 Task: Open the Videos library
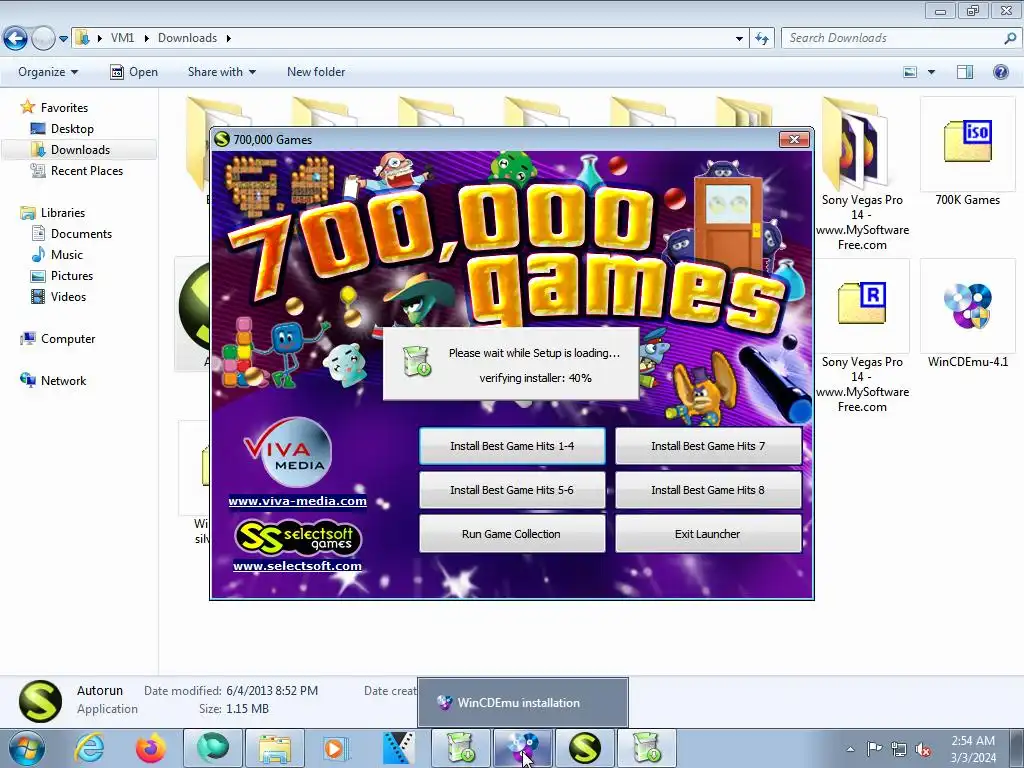pos(68,296)
